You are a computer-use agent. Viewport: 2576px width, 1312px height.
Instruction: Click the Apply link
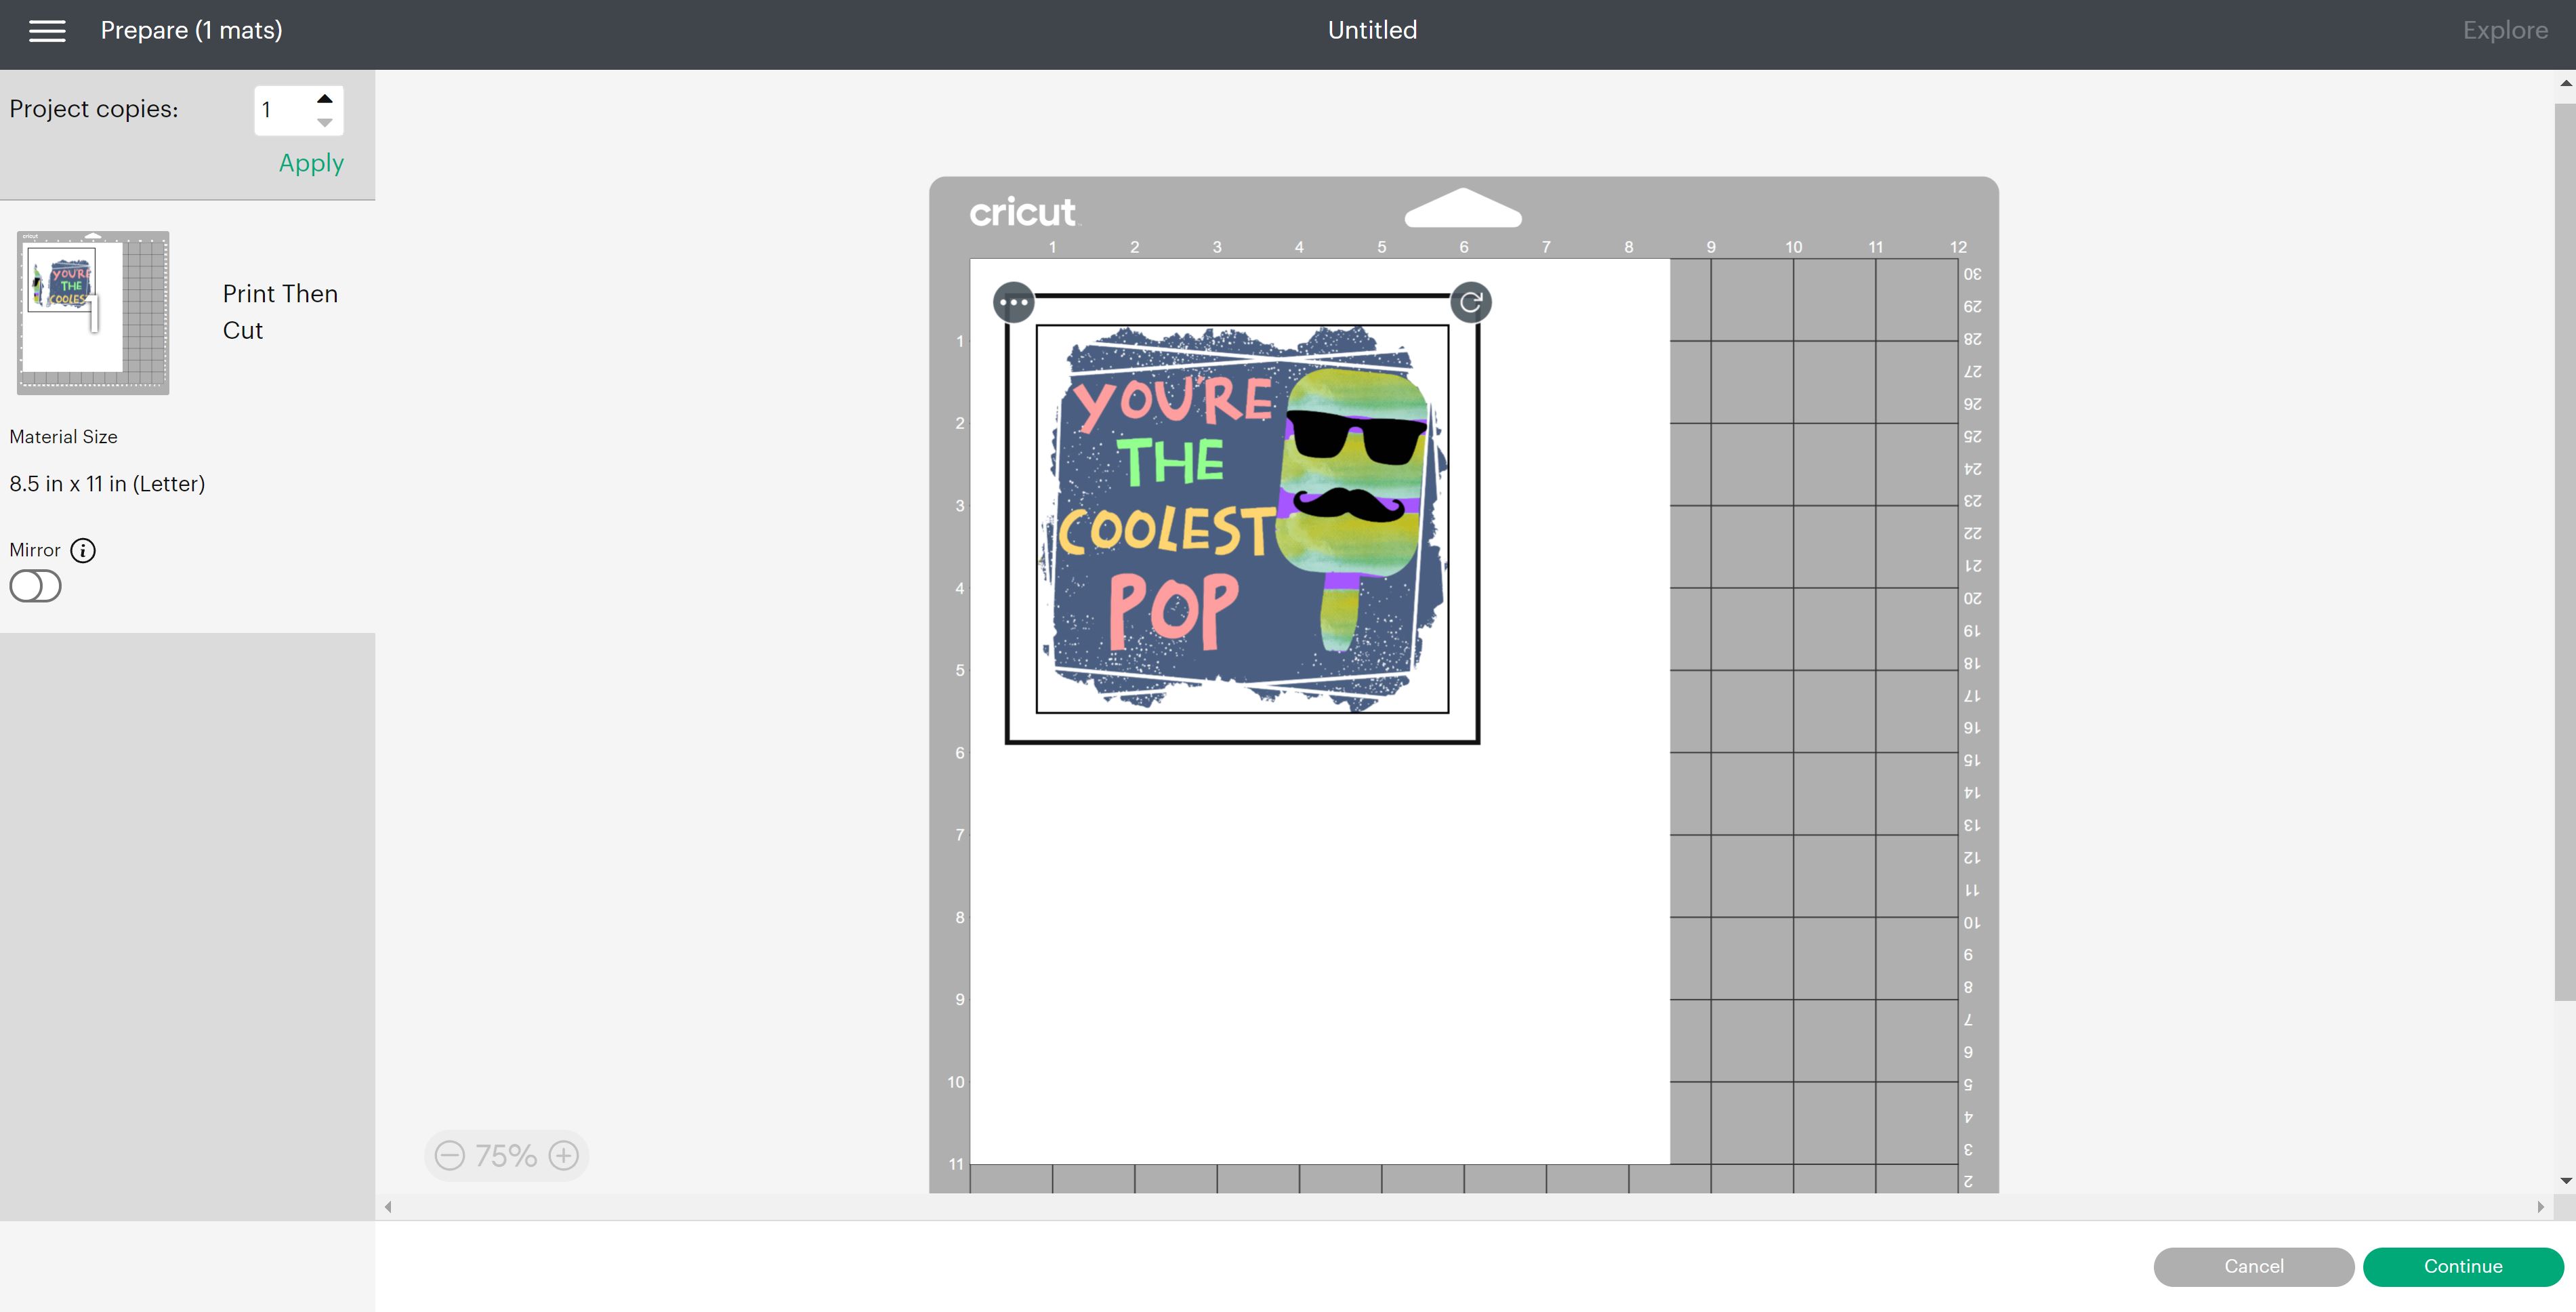(311, 163)
